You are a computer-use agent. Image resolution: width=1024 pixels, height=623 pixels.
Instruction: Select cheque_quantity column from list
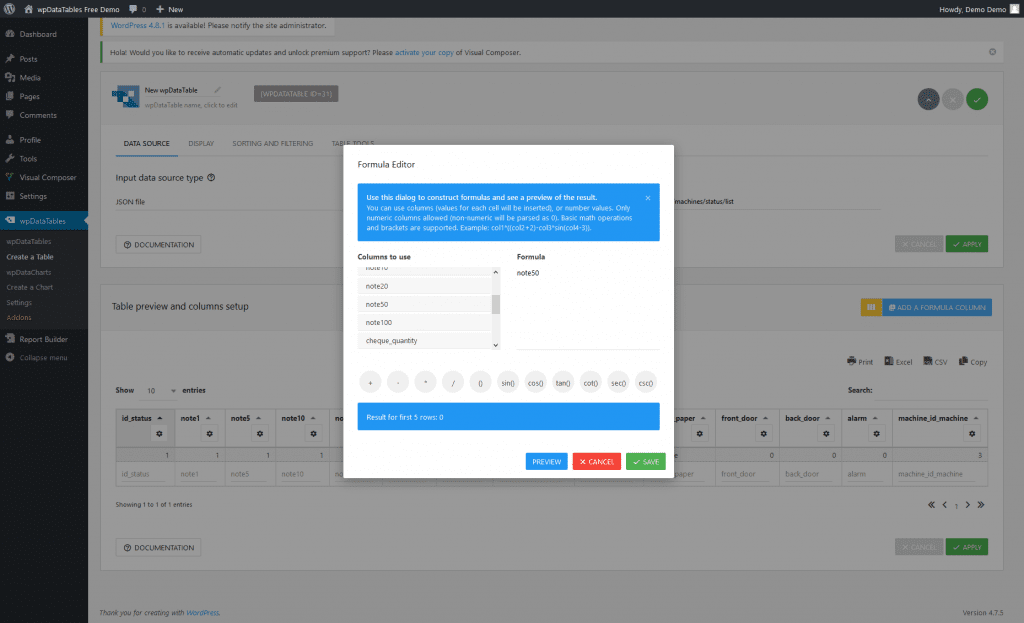tap(424, 341)
